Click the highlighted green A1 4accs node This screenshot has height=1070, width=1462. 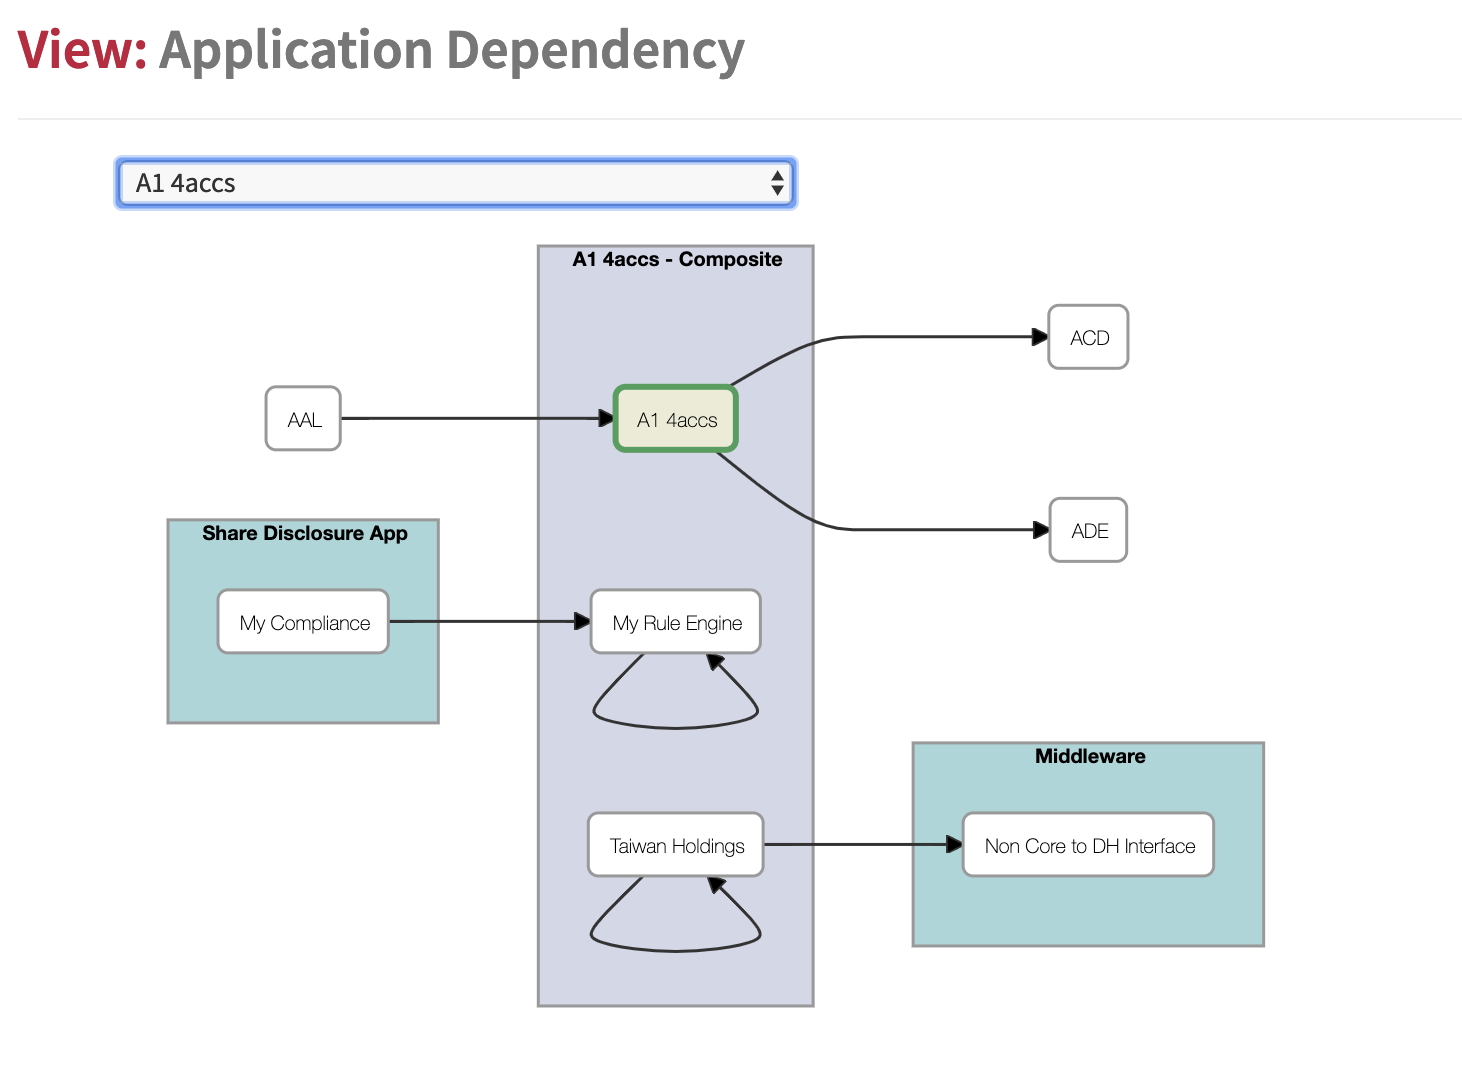click(676, 420)
